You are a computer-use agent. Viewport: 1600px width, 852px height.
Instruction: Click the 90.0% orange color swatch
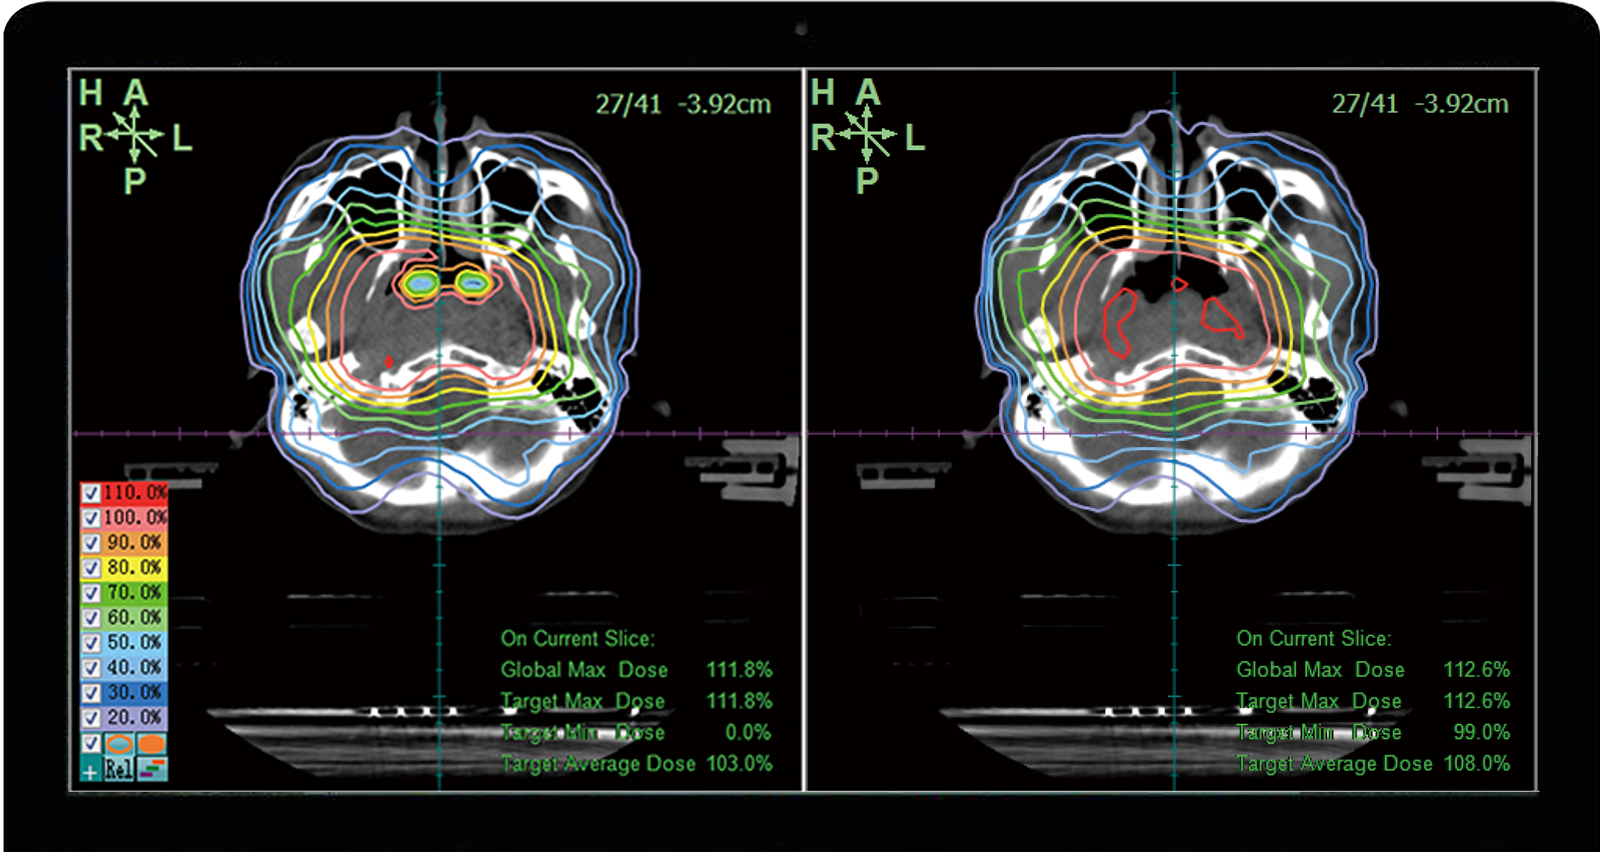coord(134,542)
